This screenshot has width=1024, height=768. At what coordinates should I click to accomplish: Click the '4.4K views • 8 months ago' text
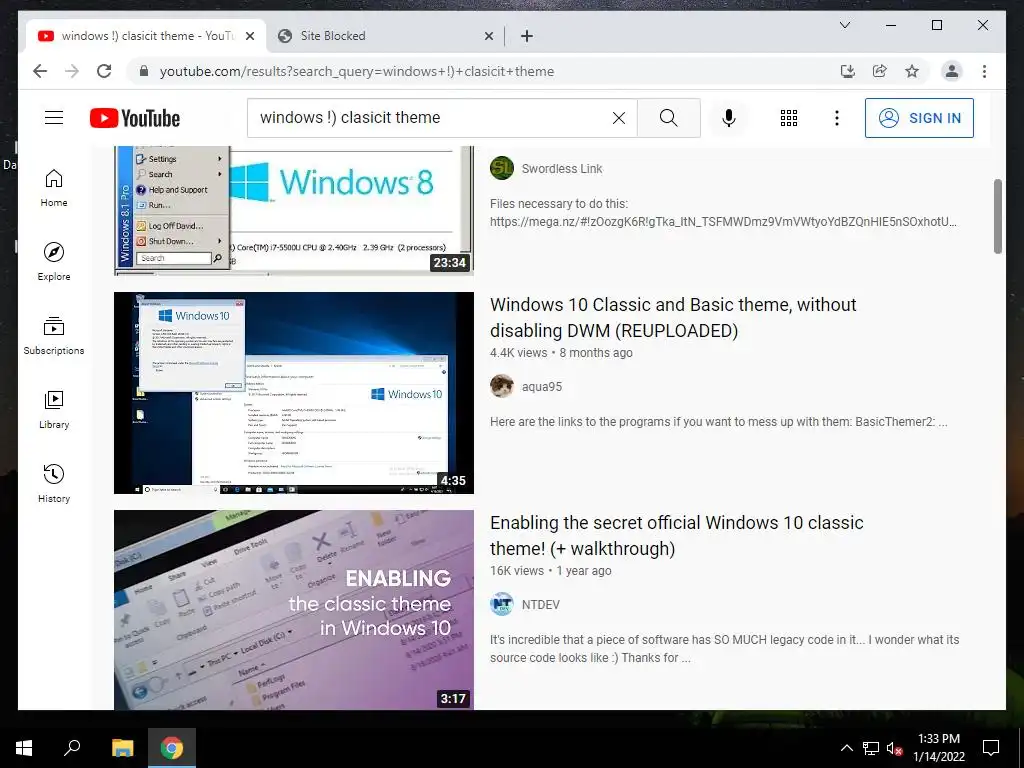[561, 353]
